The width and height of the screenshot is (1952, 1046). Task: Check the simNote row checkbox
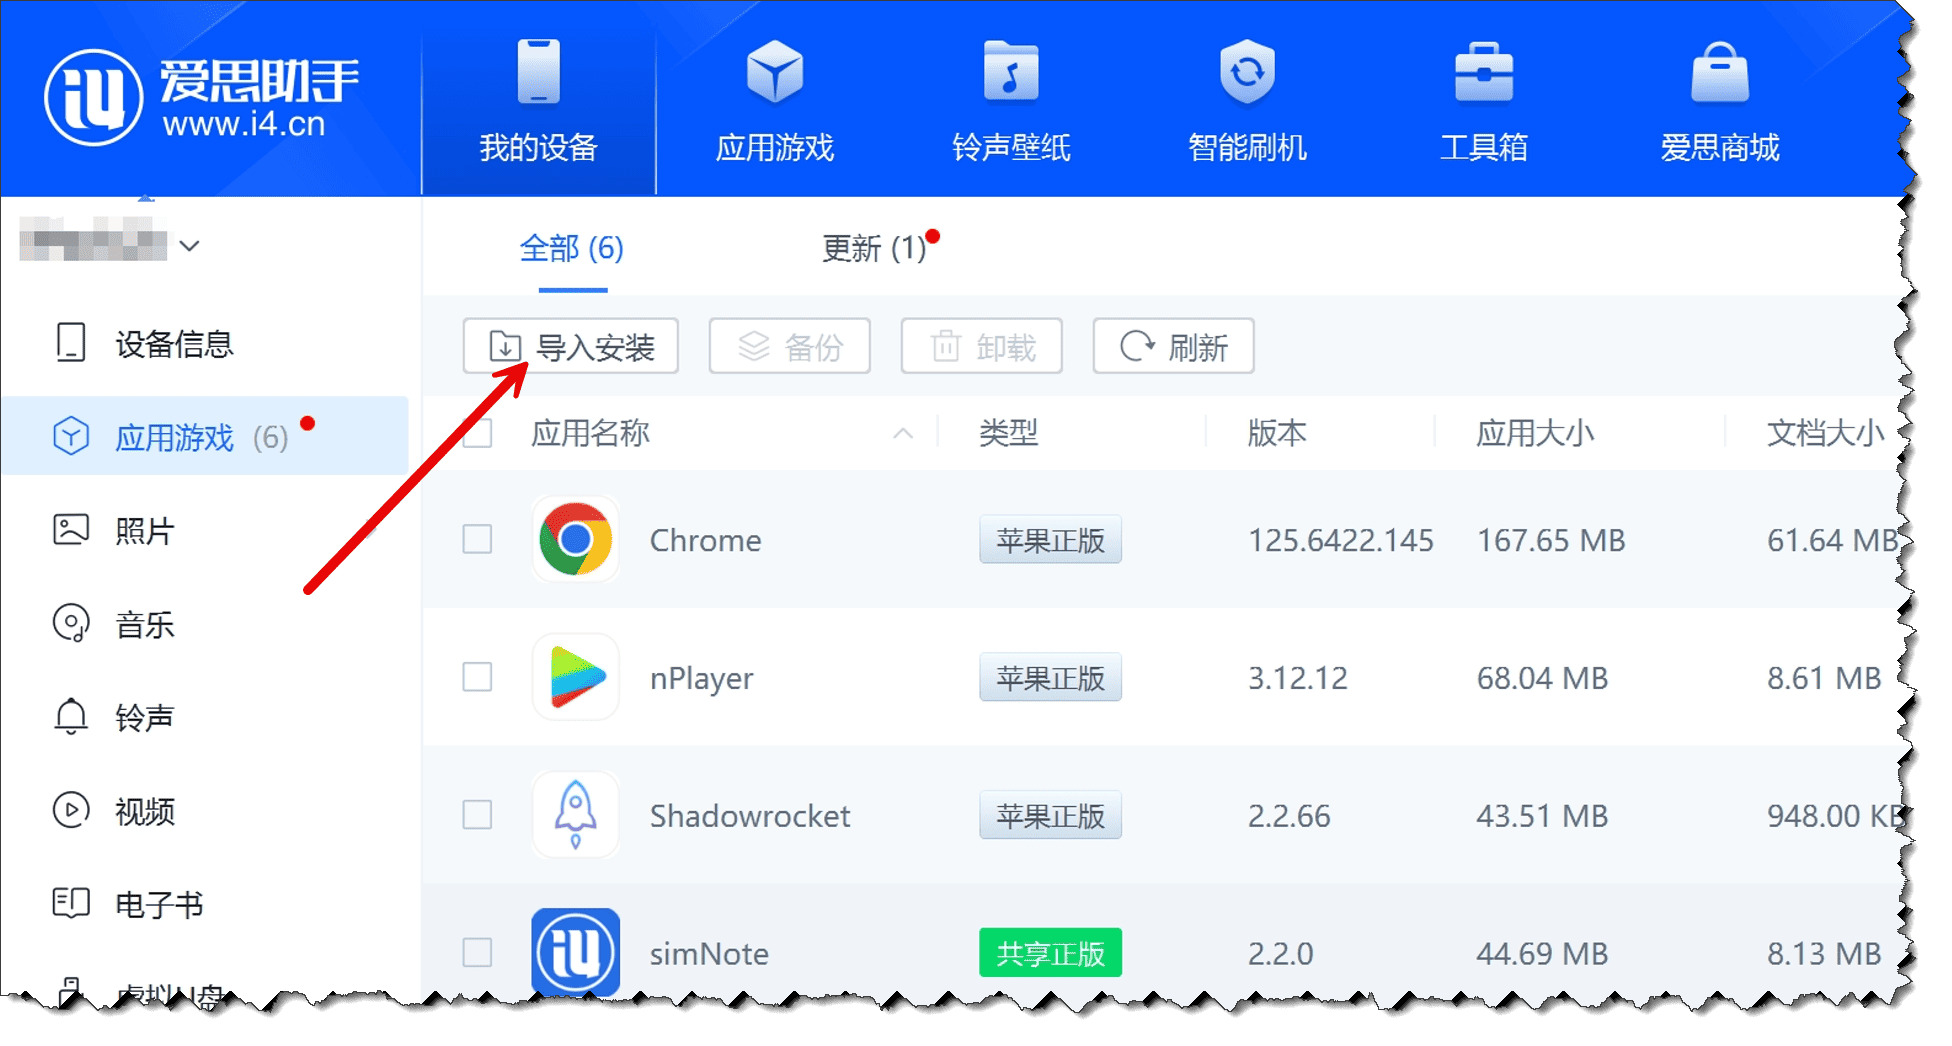[477, 952]
